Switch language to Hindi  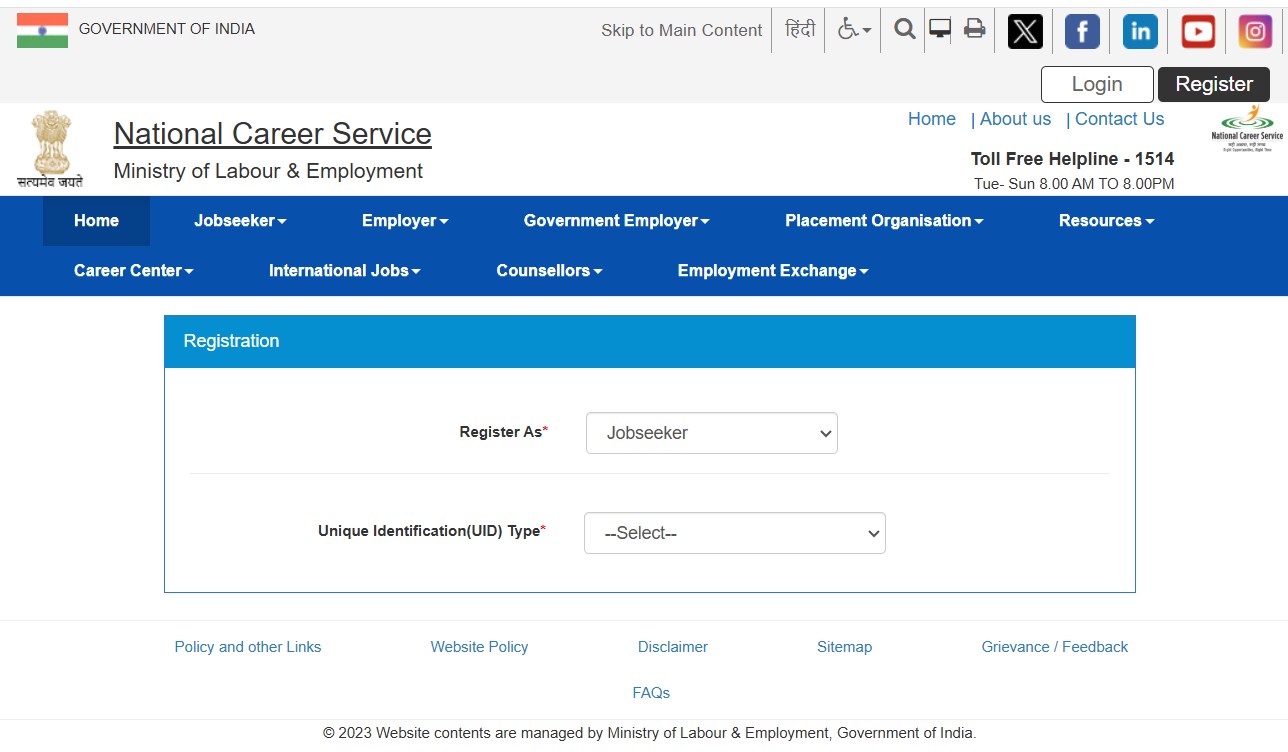coord(800,30)
